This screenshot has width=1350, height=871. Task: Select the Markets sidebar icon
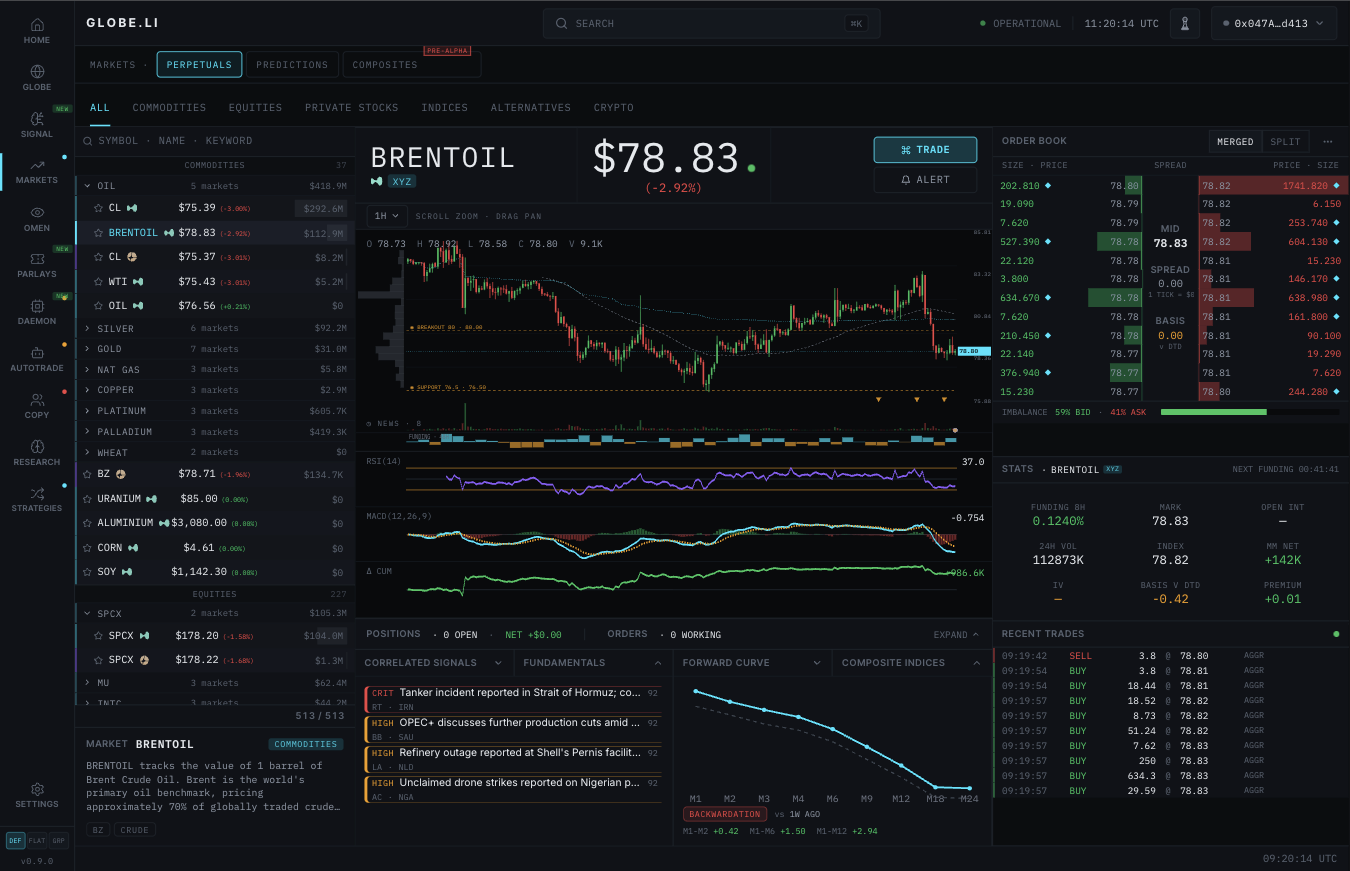click(37, 172)
